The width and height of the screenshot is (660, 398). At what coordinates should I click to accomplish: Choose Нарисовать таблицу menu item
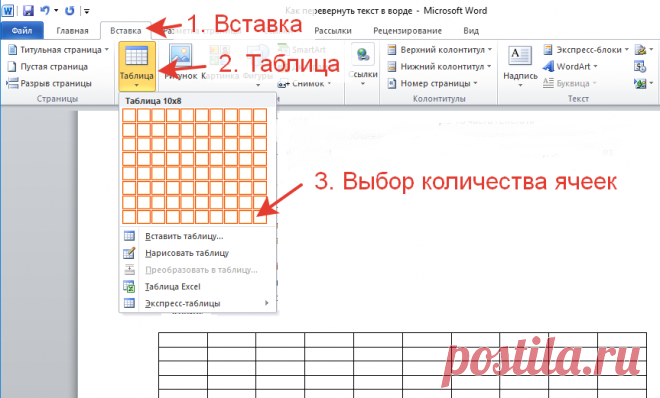click(198, 253)
